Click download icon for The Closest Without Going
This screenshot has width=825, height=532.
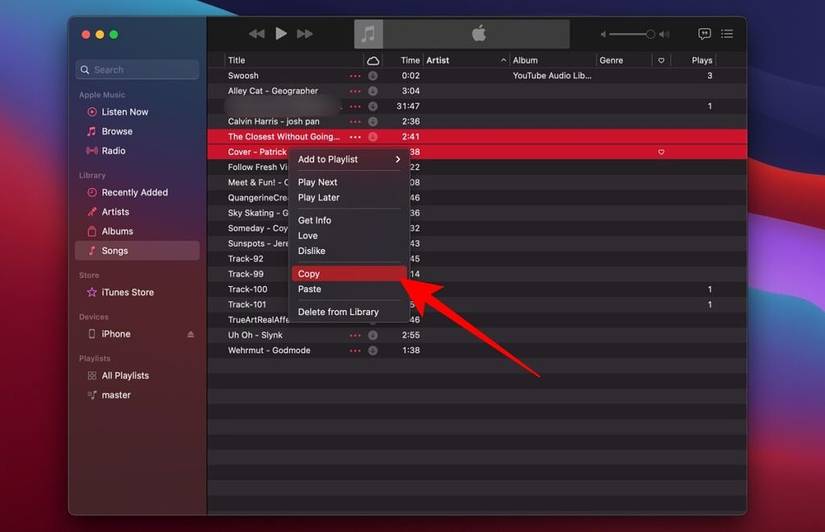click(x=373, y=137)
